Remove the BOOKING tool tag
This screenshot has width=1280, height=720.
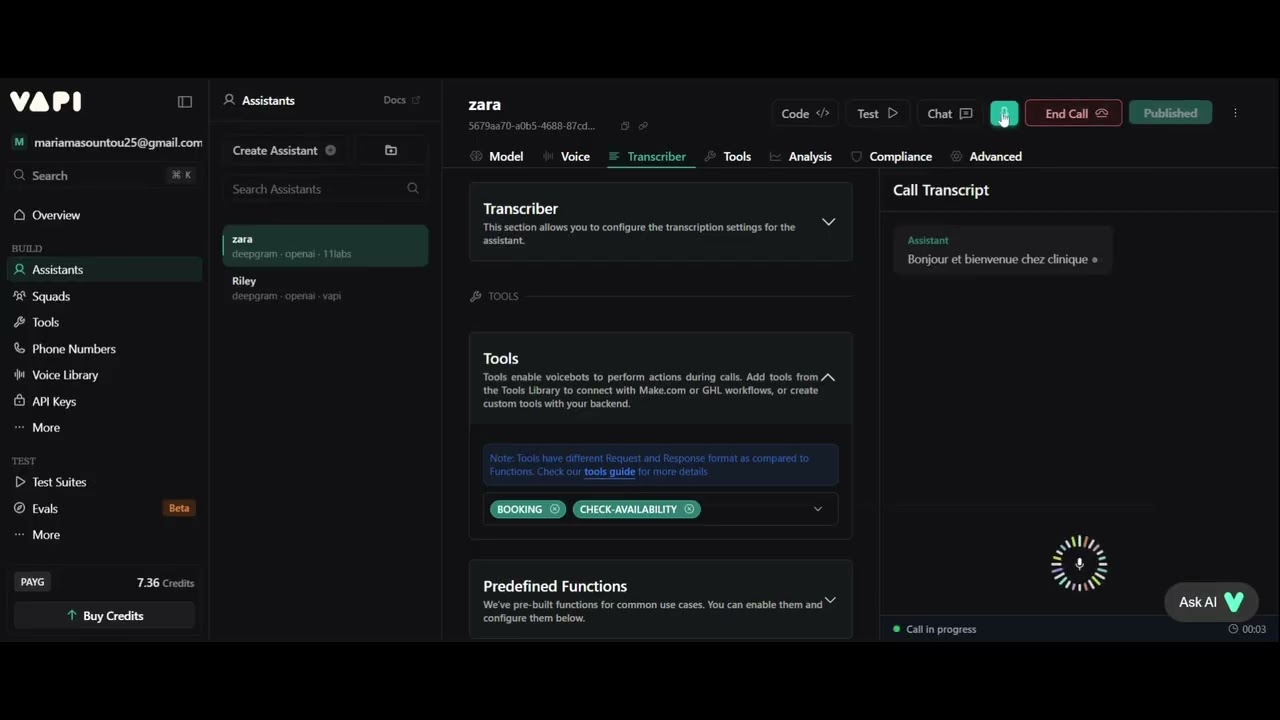[x=555, y=509]
